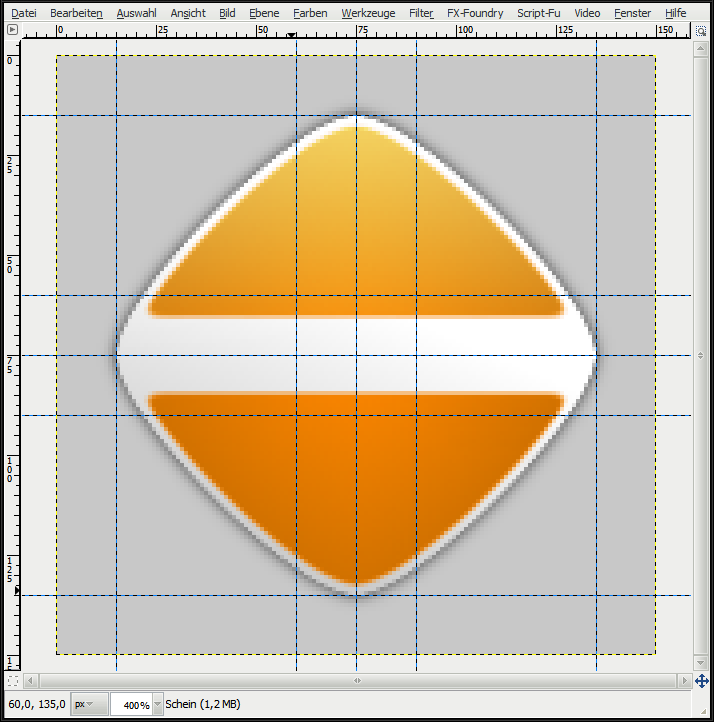Toggle the Quick Mask button at bottom left

[x=13, y=680]
